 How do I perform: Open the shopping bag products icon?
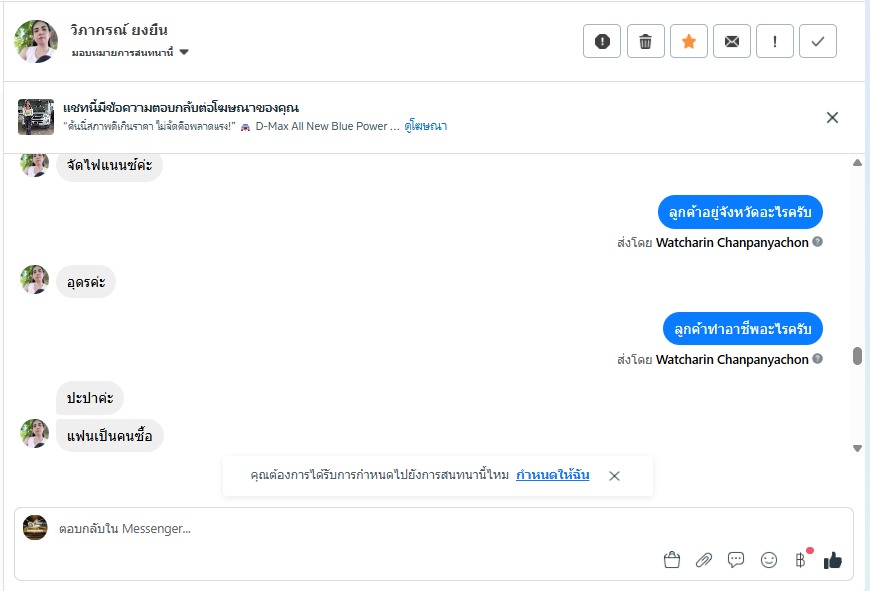672,560
